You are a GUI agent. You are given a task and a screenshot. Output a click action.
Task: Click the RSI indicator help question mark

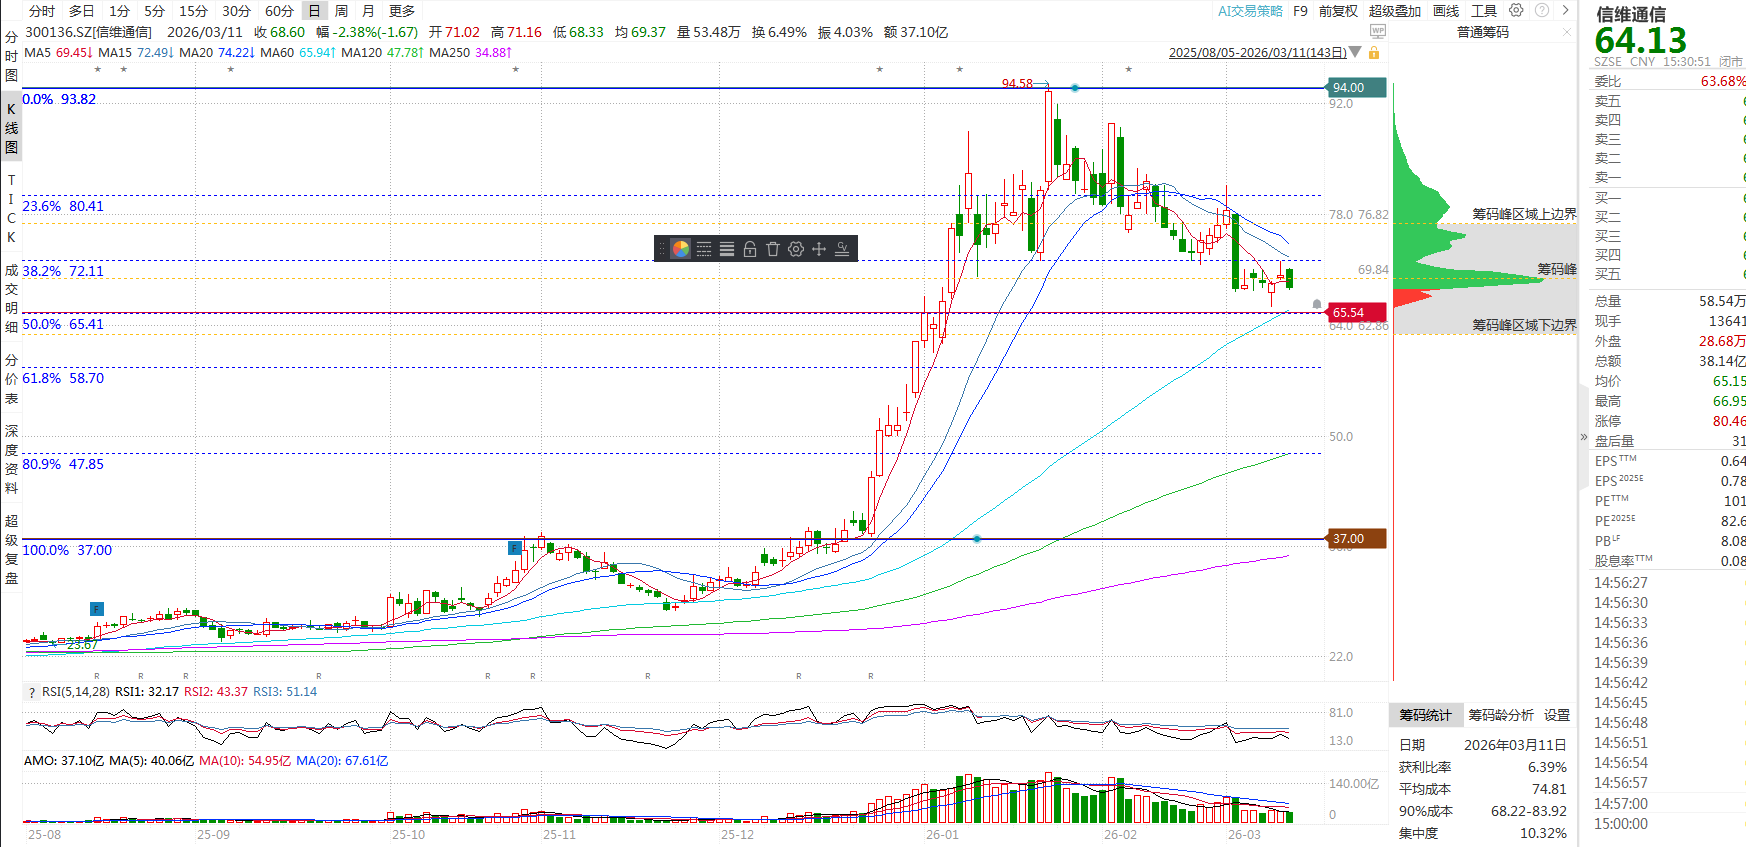(32, 692)
